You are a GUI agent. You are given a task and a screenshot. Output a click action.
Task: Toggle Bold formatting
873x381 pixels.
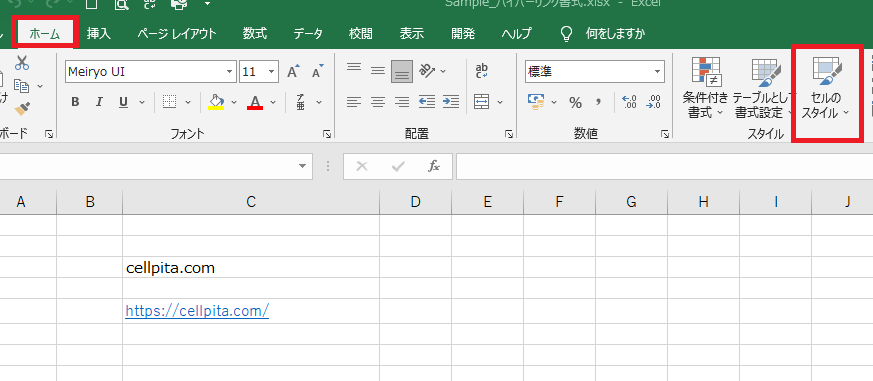[75, 102]
